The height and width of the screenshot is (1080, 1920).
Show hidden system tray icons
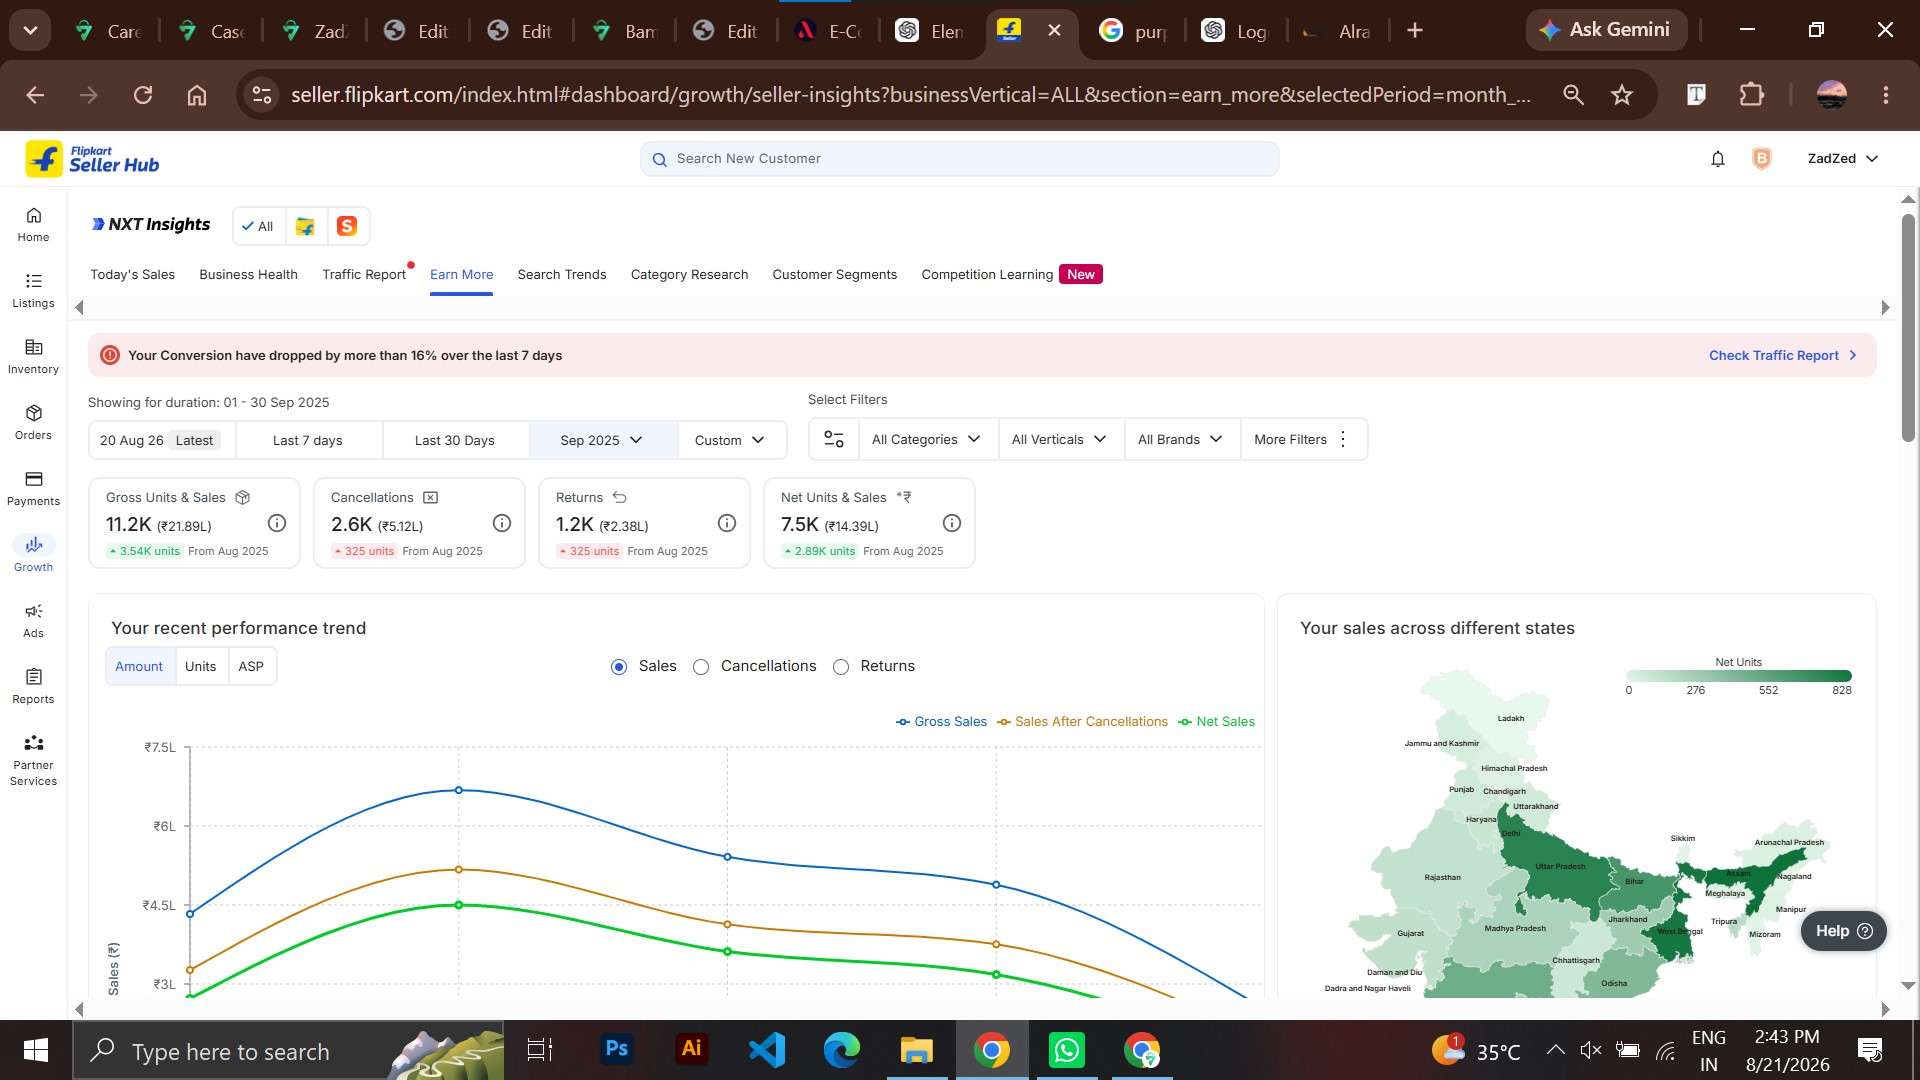click(x=1555, y=1050)
